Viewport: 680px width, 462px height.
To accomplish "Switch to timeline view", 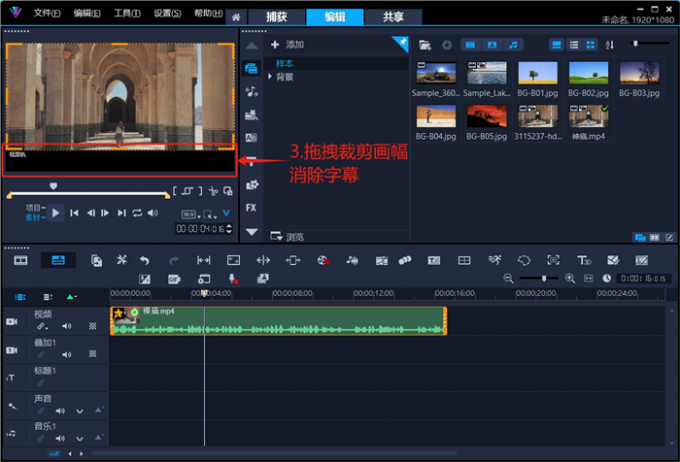I will 58,260.
